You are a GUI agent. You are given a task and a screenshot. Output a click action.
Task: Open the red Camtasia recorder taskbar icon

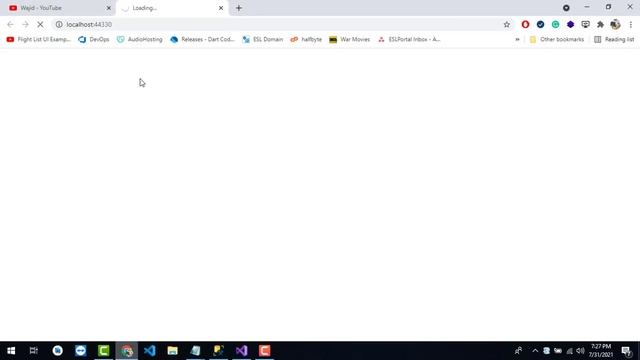pyautogui.click(x=264, y=351)
